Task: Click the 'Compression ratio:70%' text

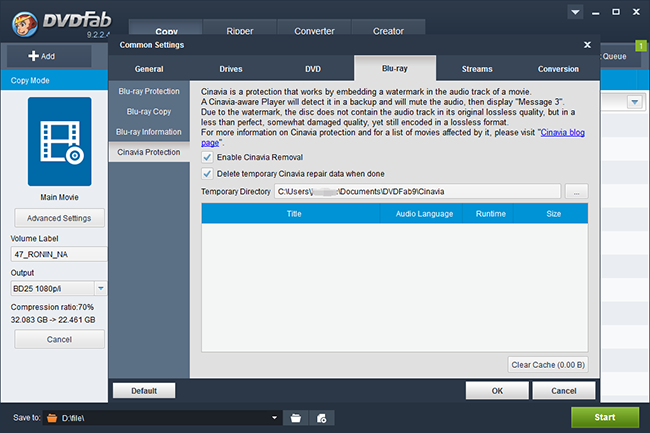Action: (x=52, y=307)
